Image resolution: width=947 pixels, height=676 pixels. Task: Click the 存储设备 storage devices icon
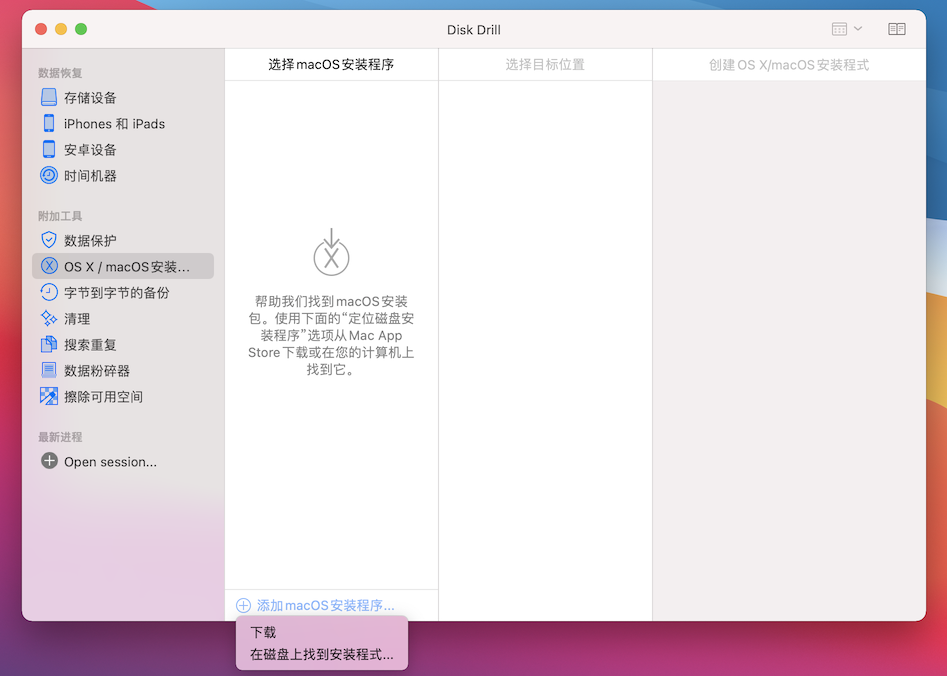(49, 97)
